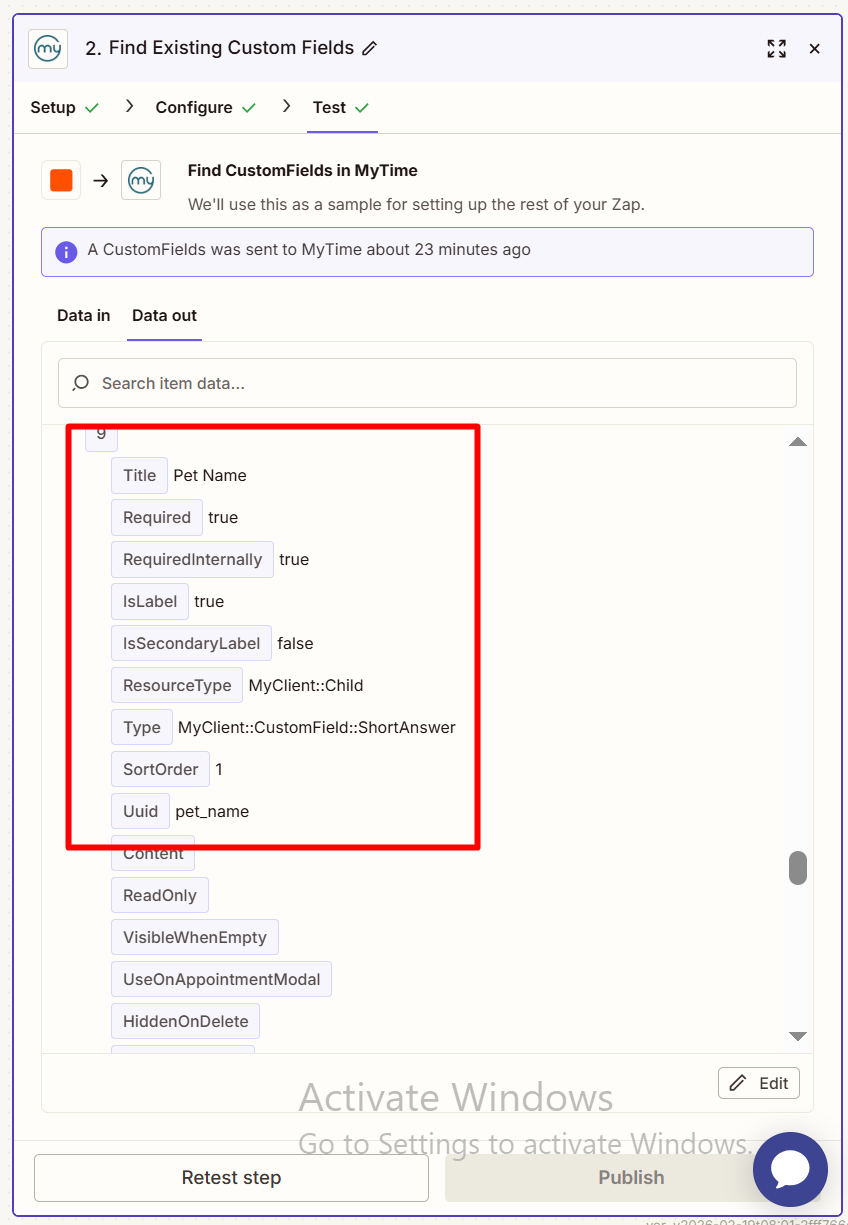Open the Configure tab

206,107
